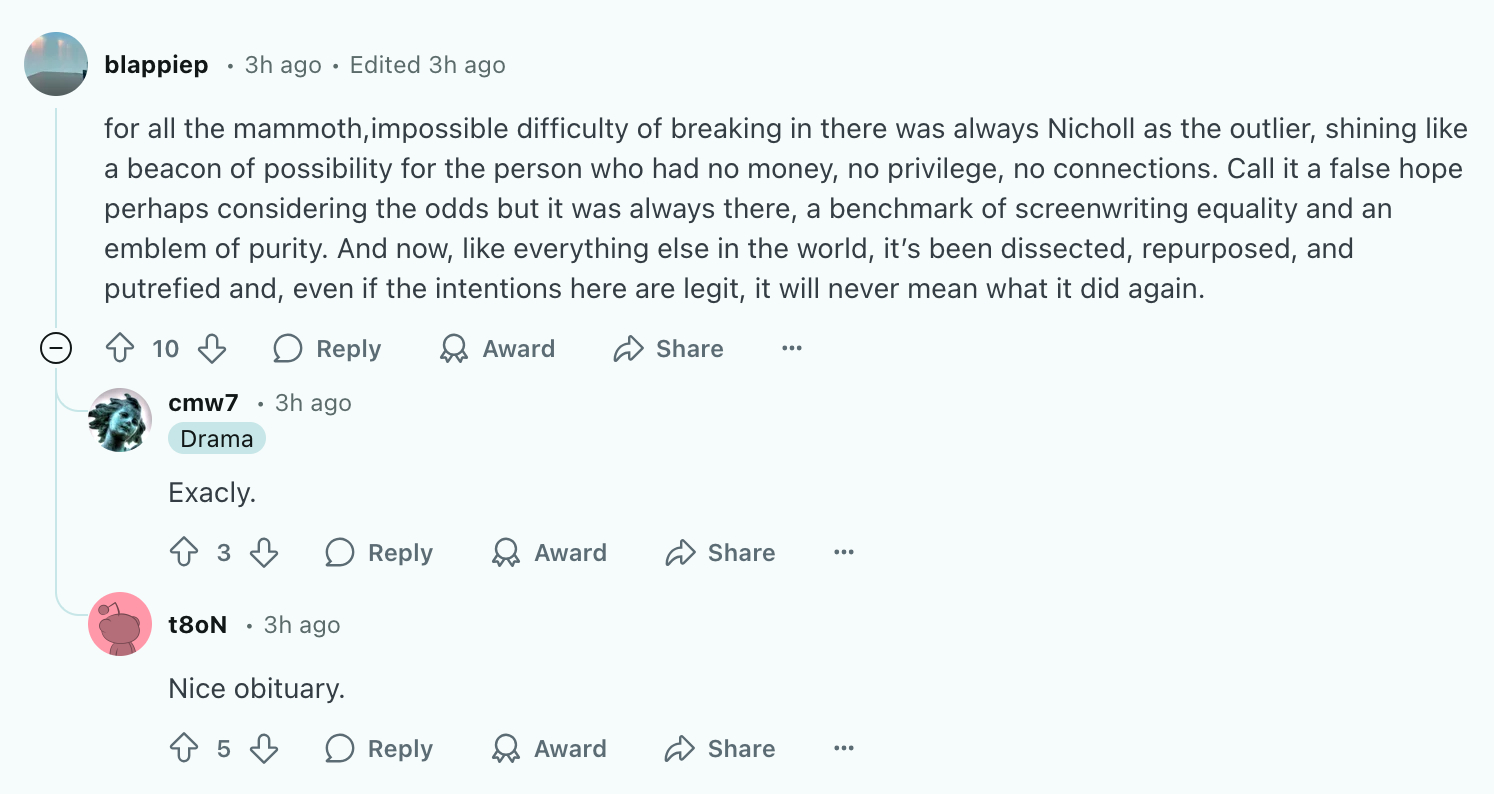This screenshot has width=1494, height=794.
Task: Upvote blappiep's comment
Action: (x=120, y=349)
